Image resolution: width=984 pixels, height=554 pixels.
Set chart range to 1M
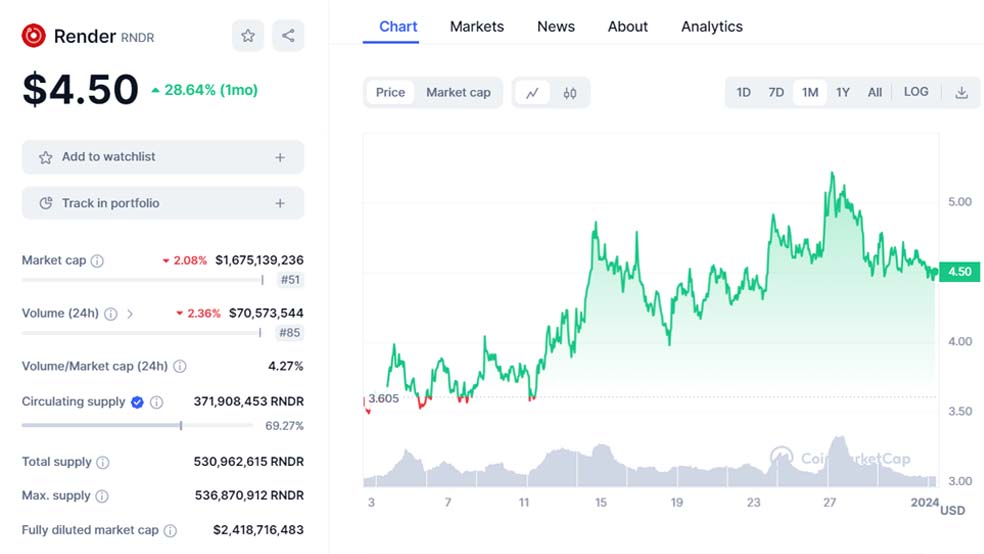pos(810,93)
